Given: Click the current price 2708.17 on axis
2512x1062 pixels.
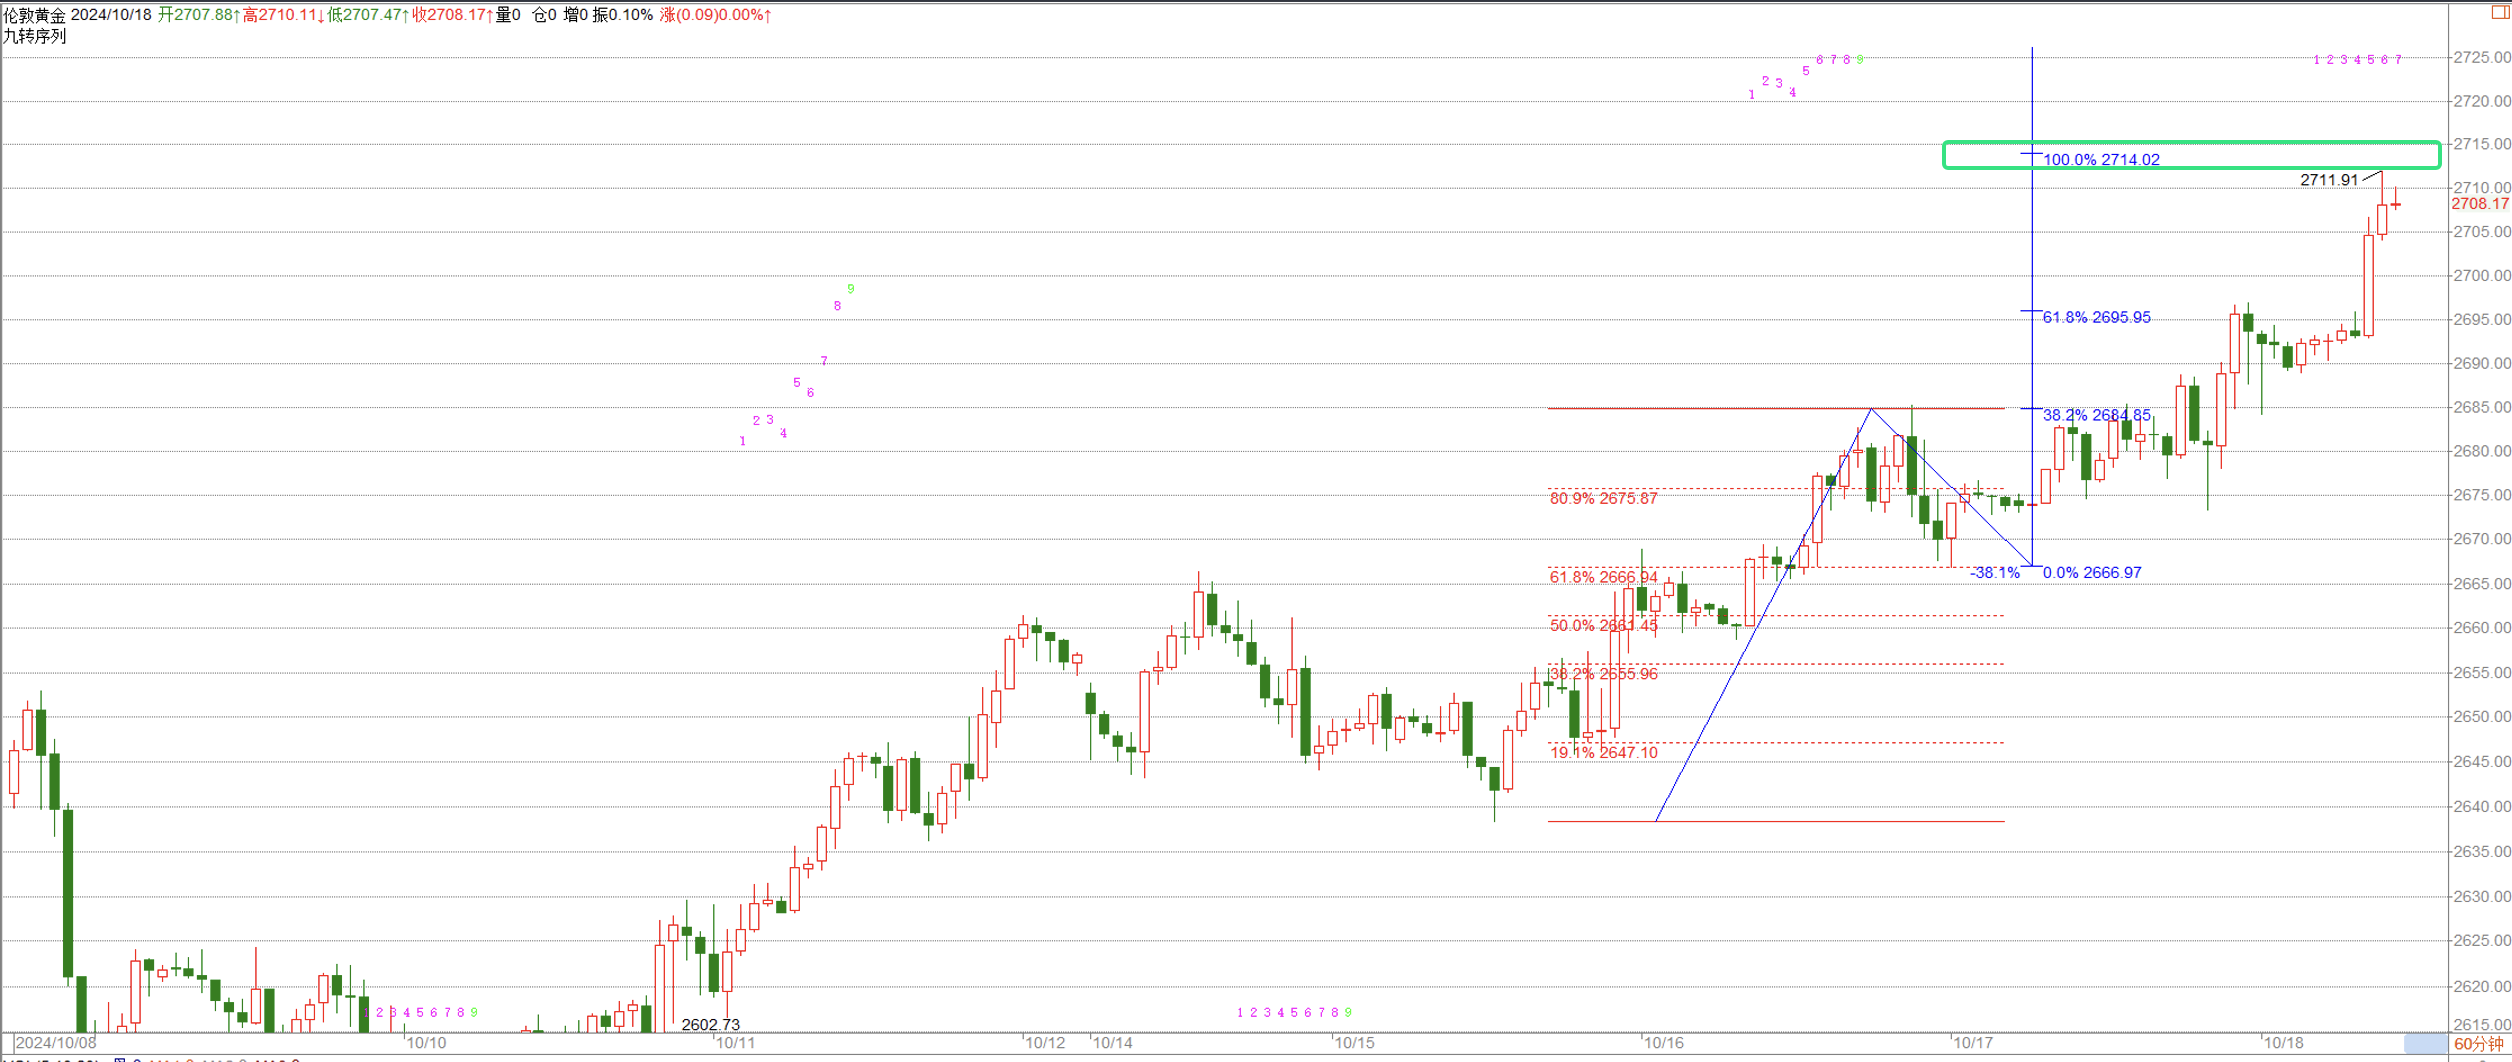Looking at the screenshot, I should (x=2480, y=204).
